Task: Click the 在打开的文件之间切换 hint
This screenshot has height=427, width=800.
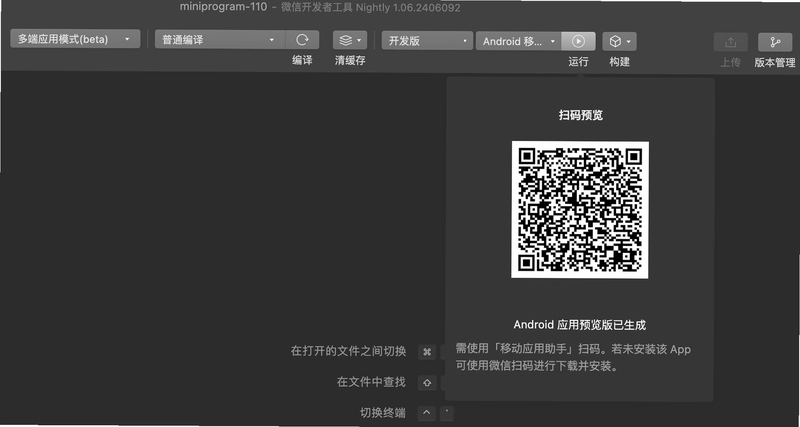Action: [x=348, y=351]
